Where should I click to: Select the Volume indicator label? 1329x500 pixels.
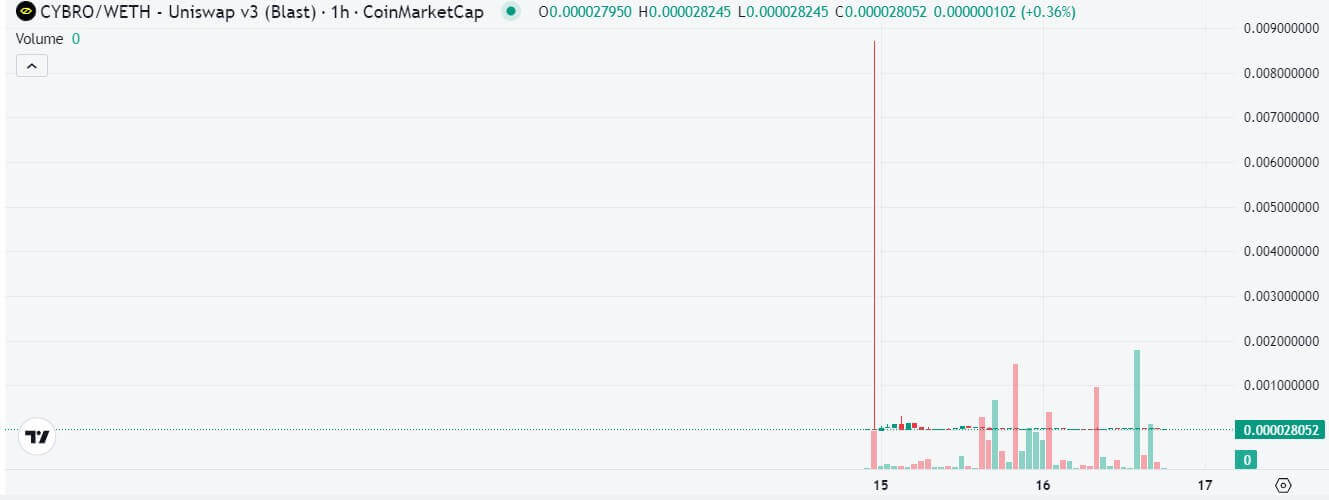40,39
